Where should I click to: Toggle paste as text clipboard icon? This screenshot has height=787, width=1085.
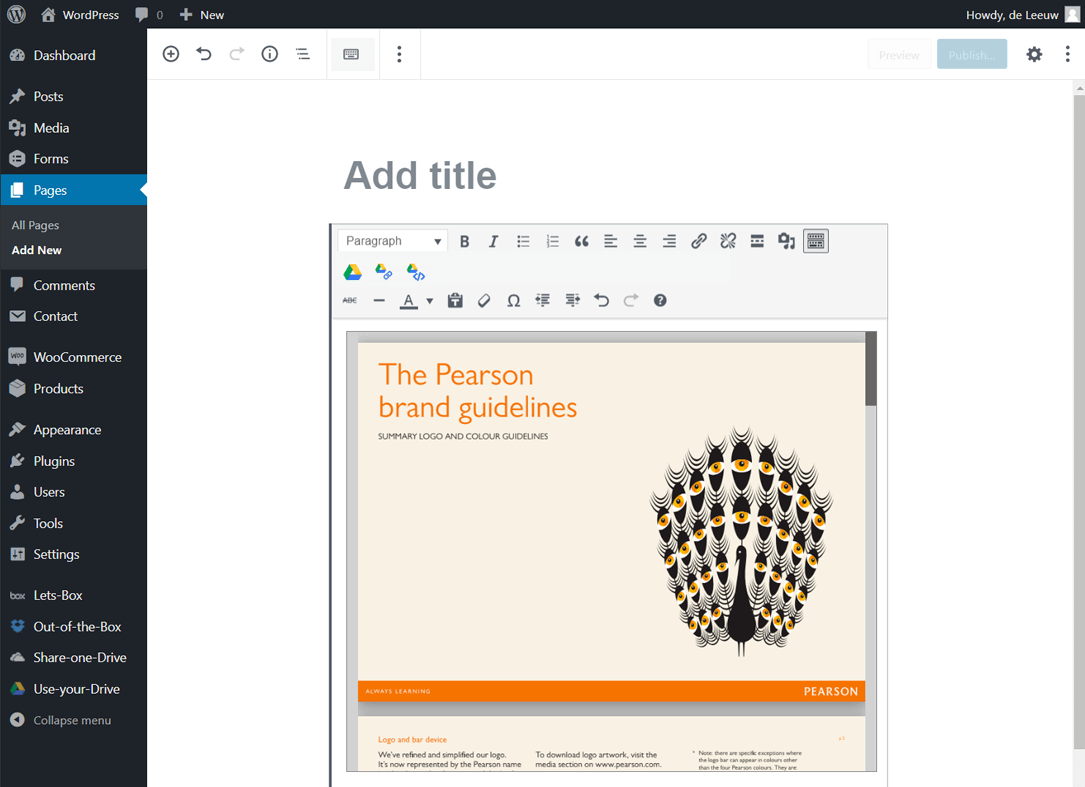[455, 300]
